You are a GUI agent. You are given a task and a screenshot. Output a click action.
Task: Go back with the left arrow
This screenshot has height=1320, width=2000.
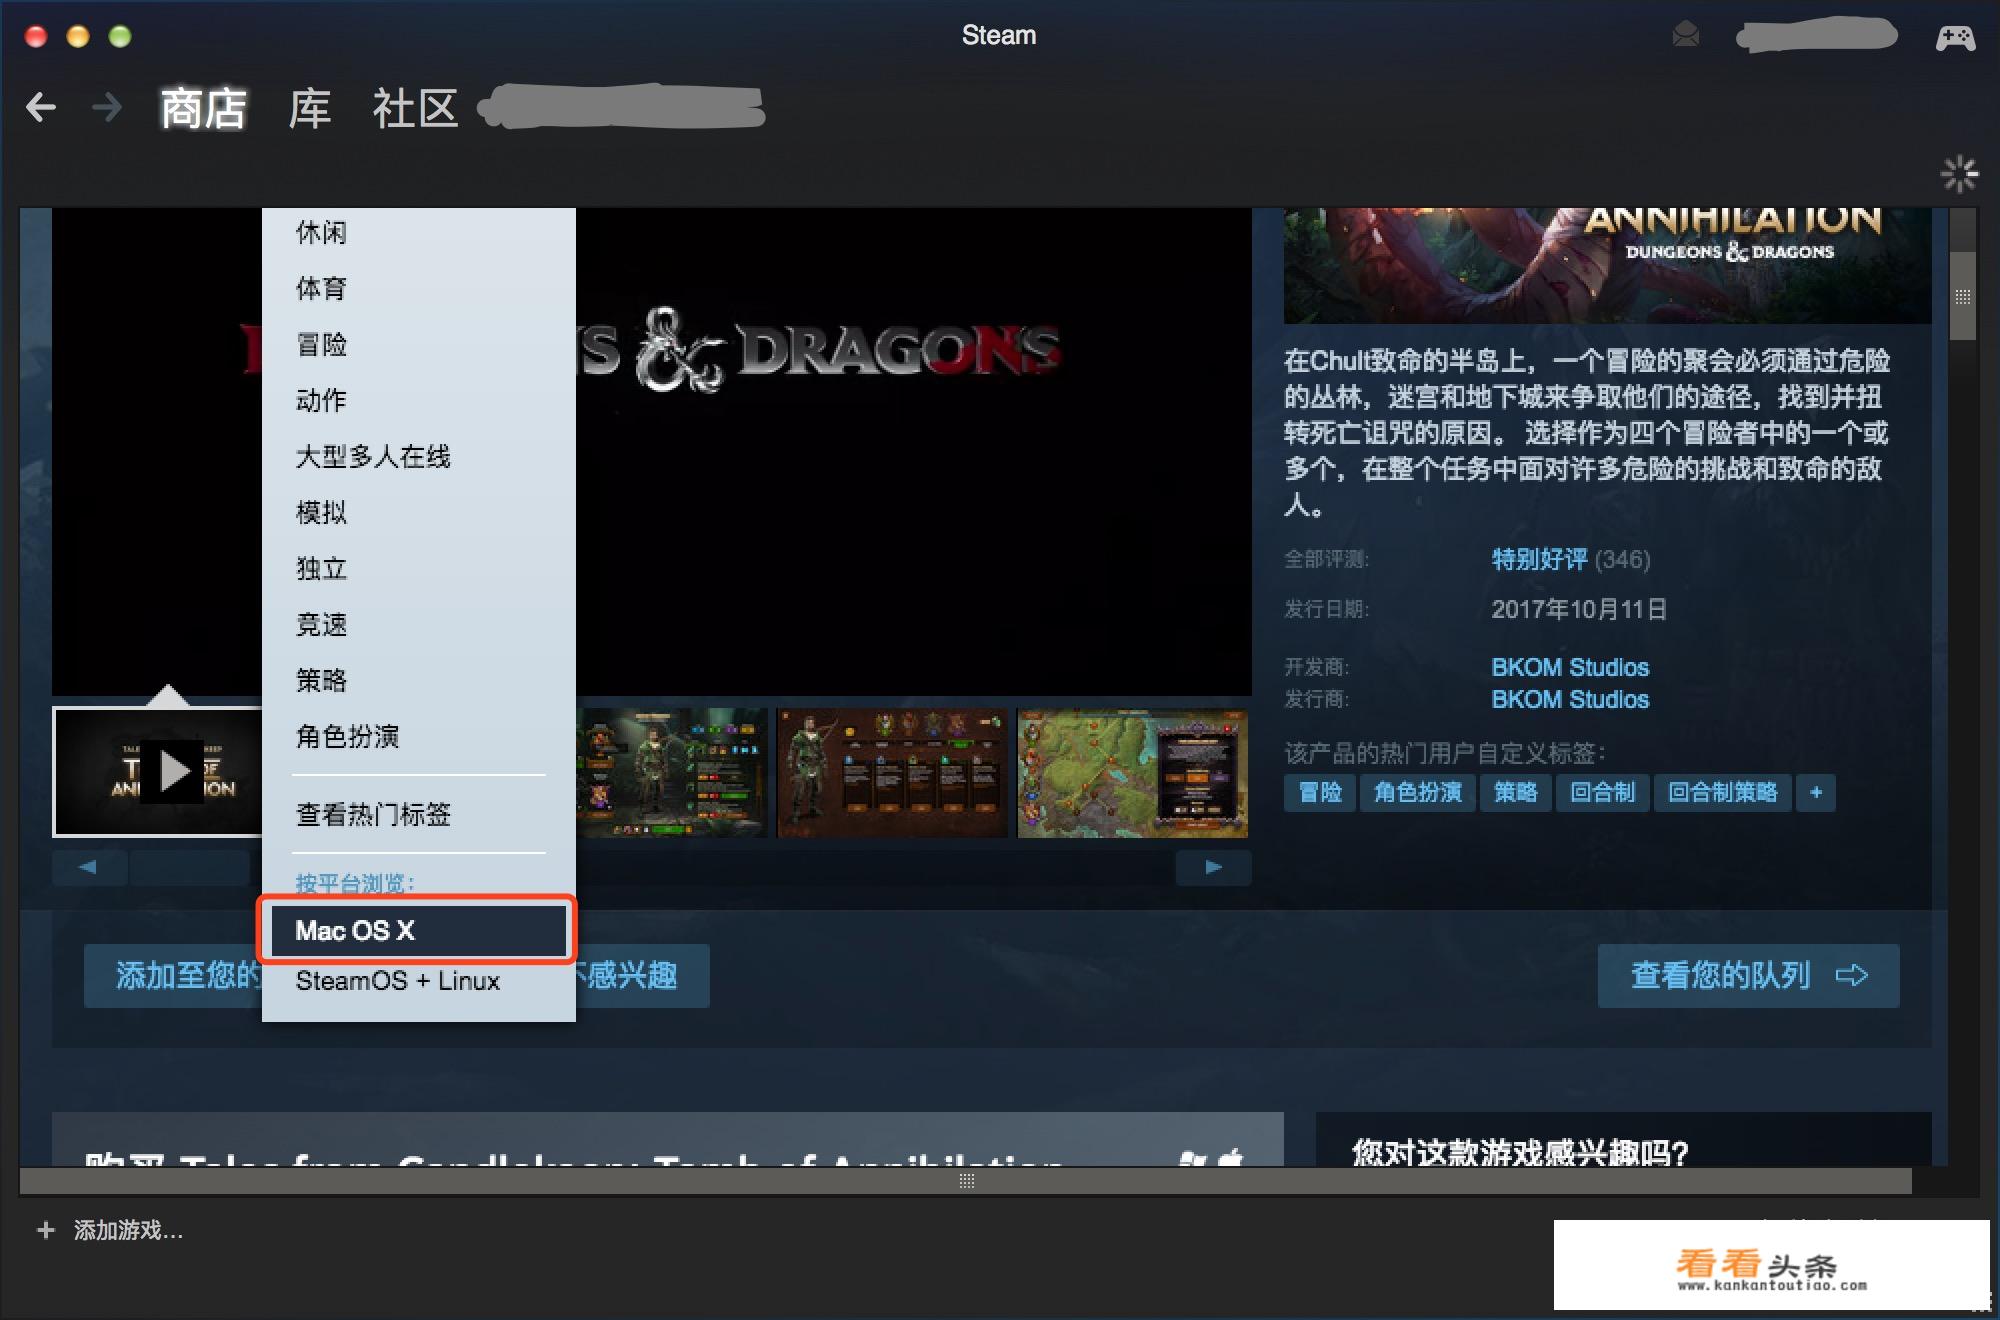tap(41, 107)
